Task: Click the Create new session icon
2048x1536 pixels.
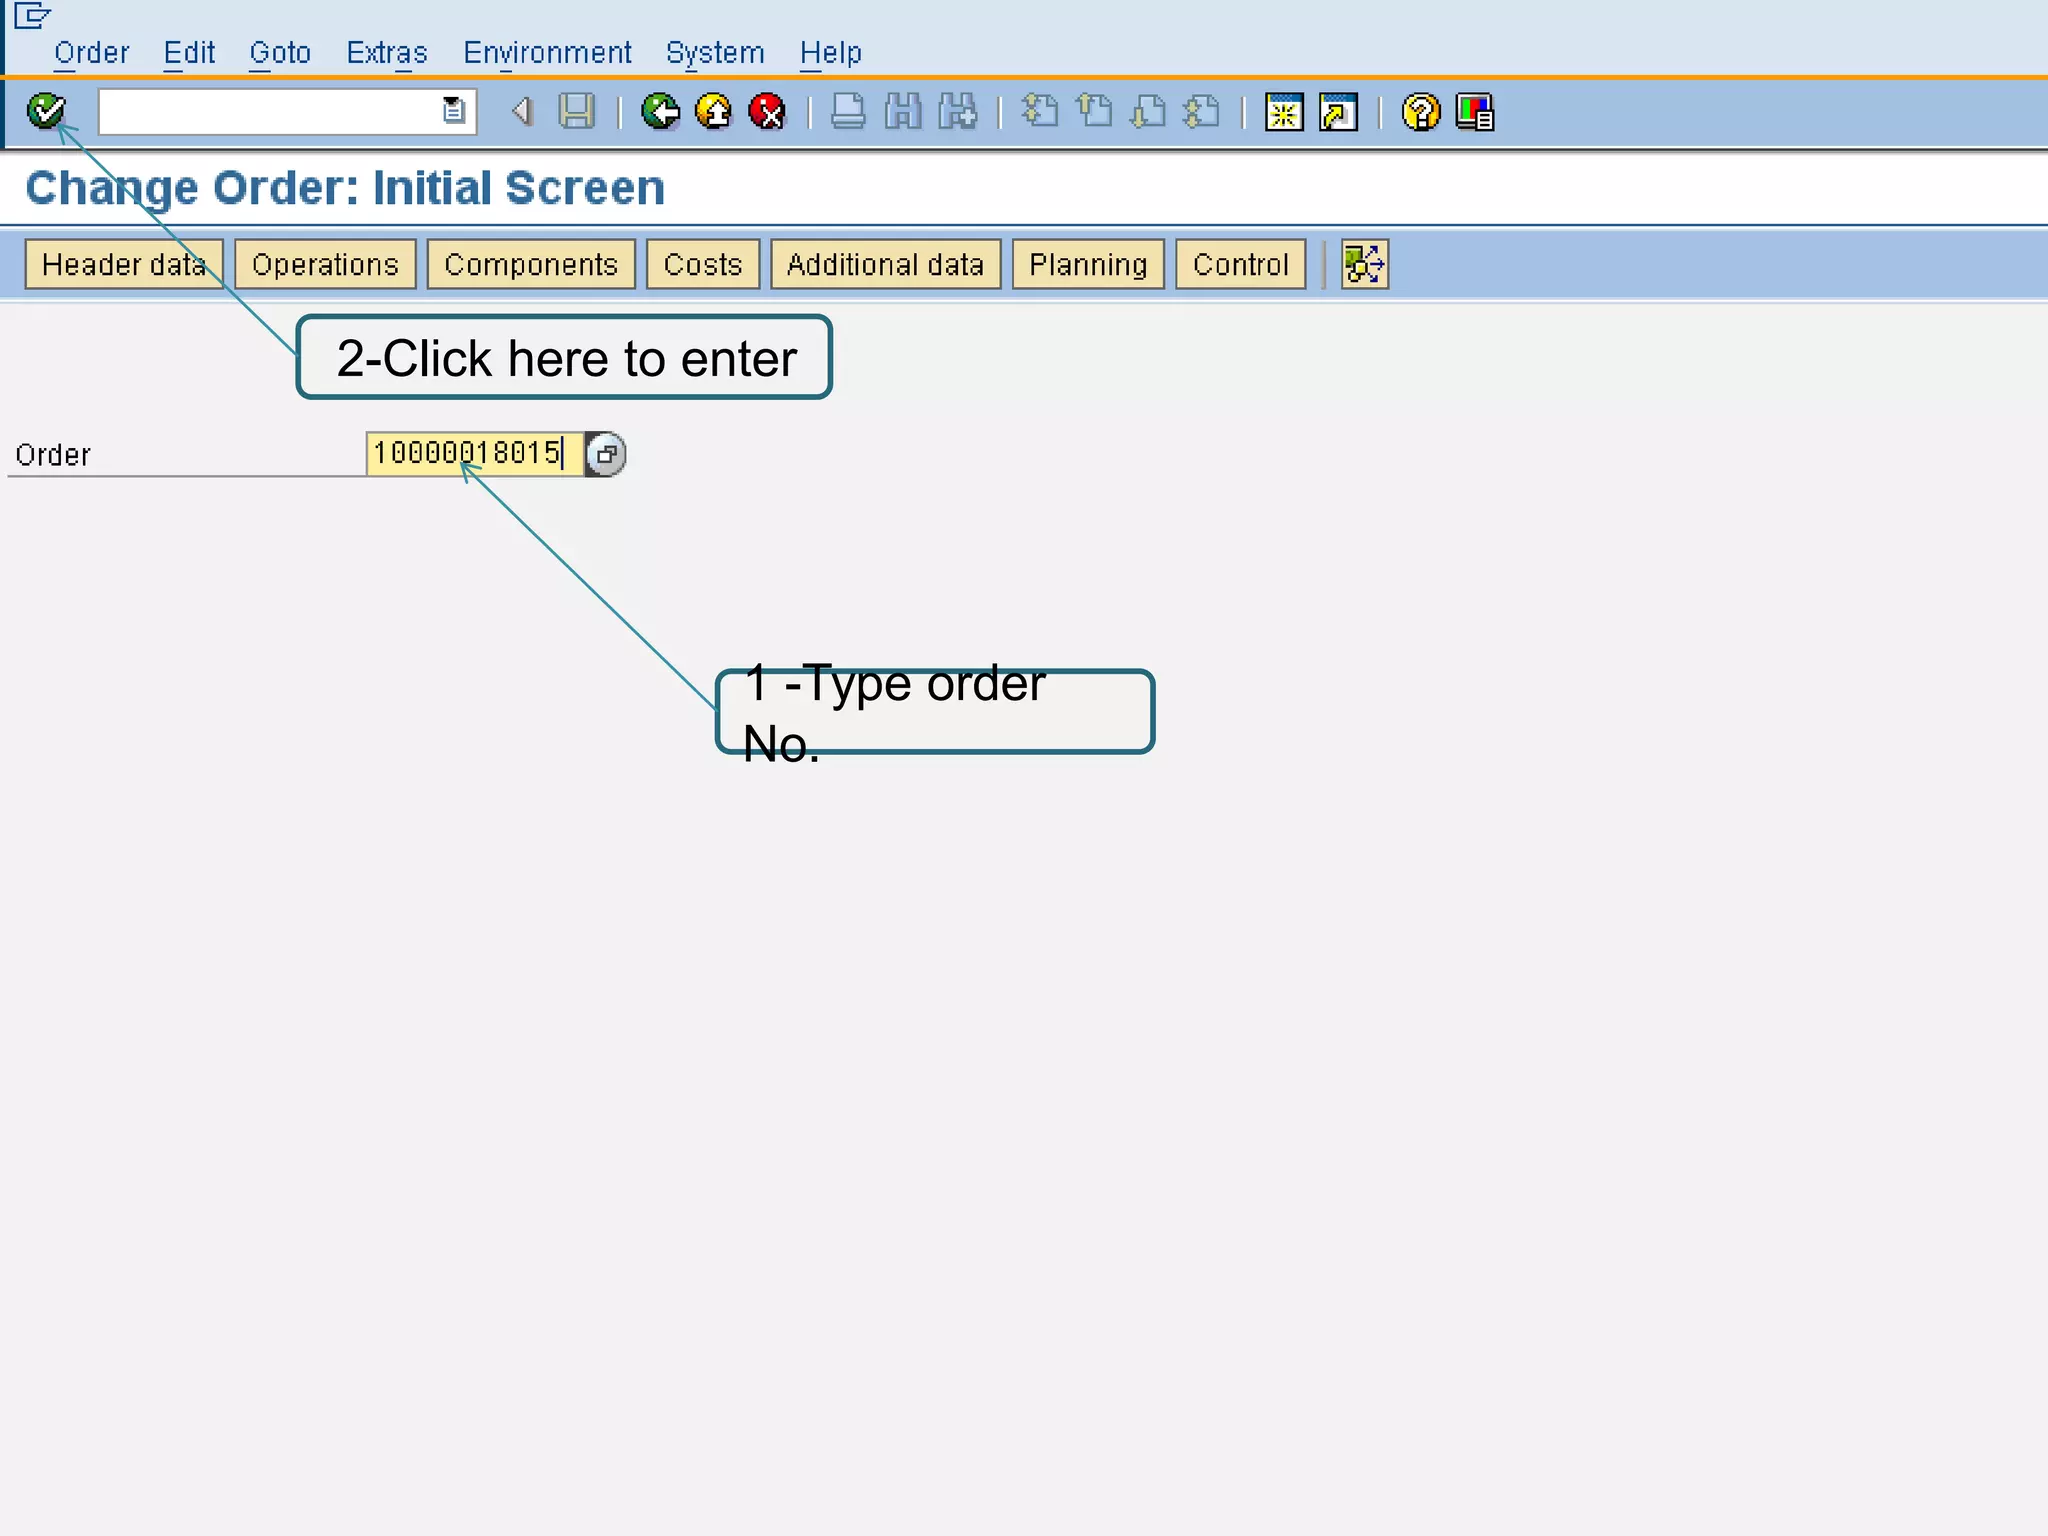Action: (x=1284, y=112)
